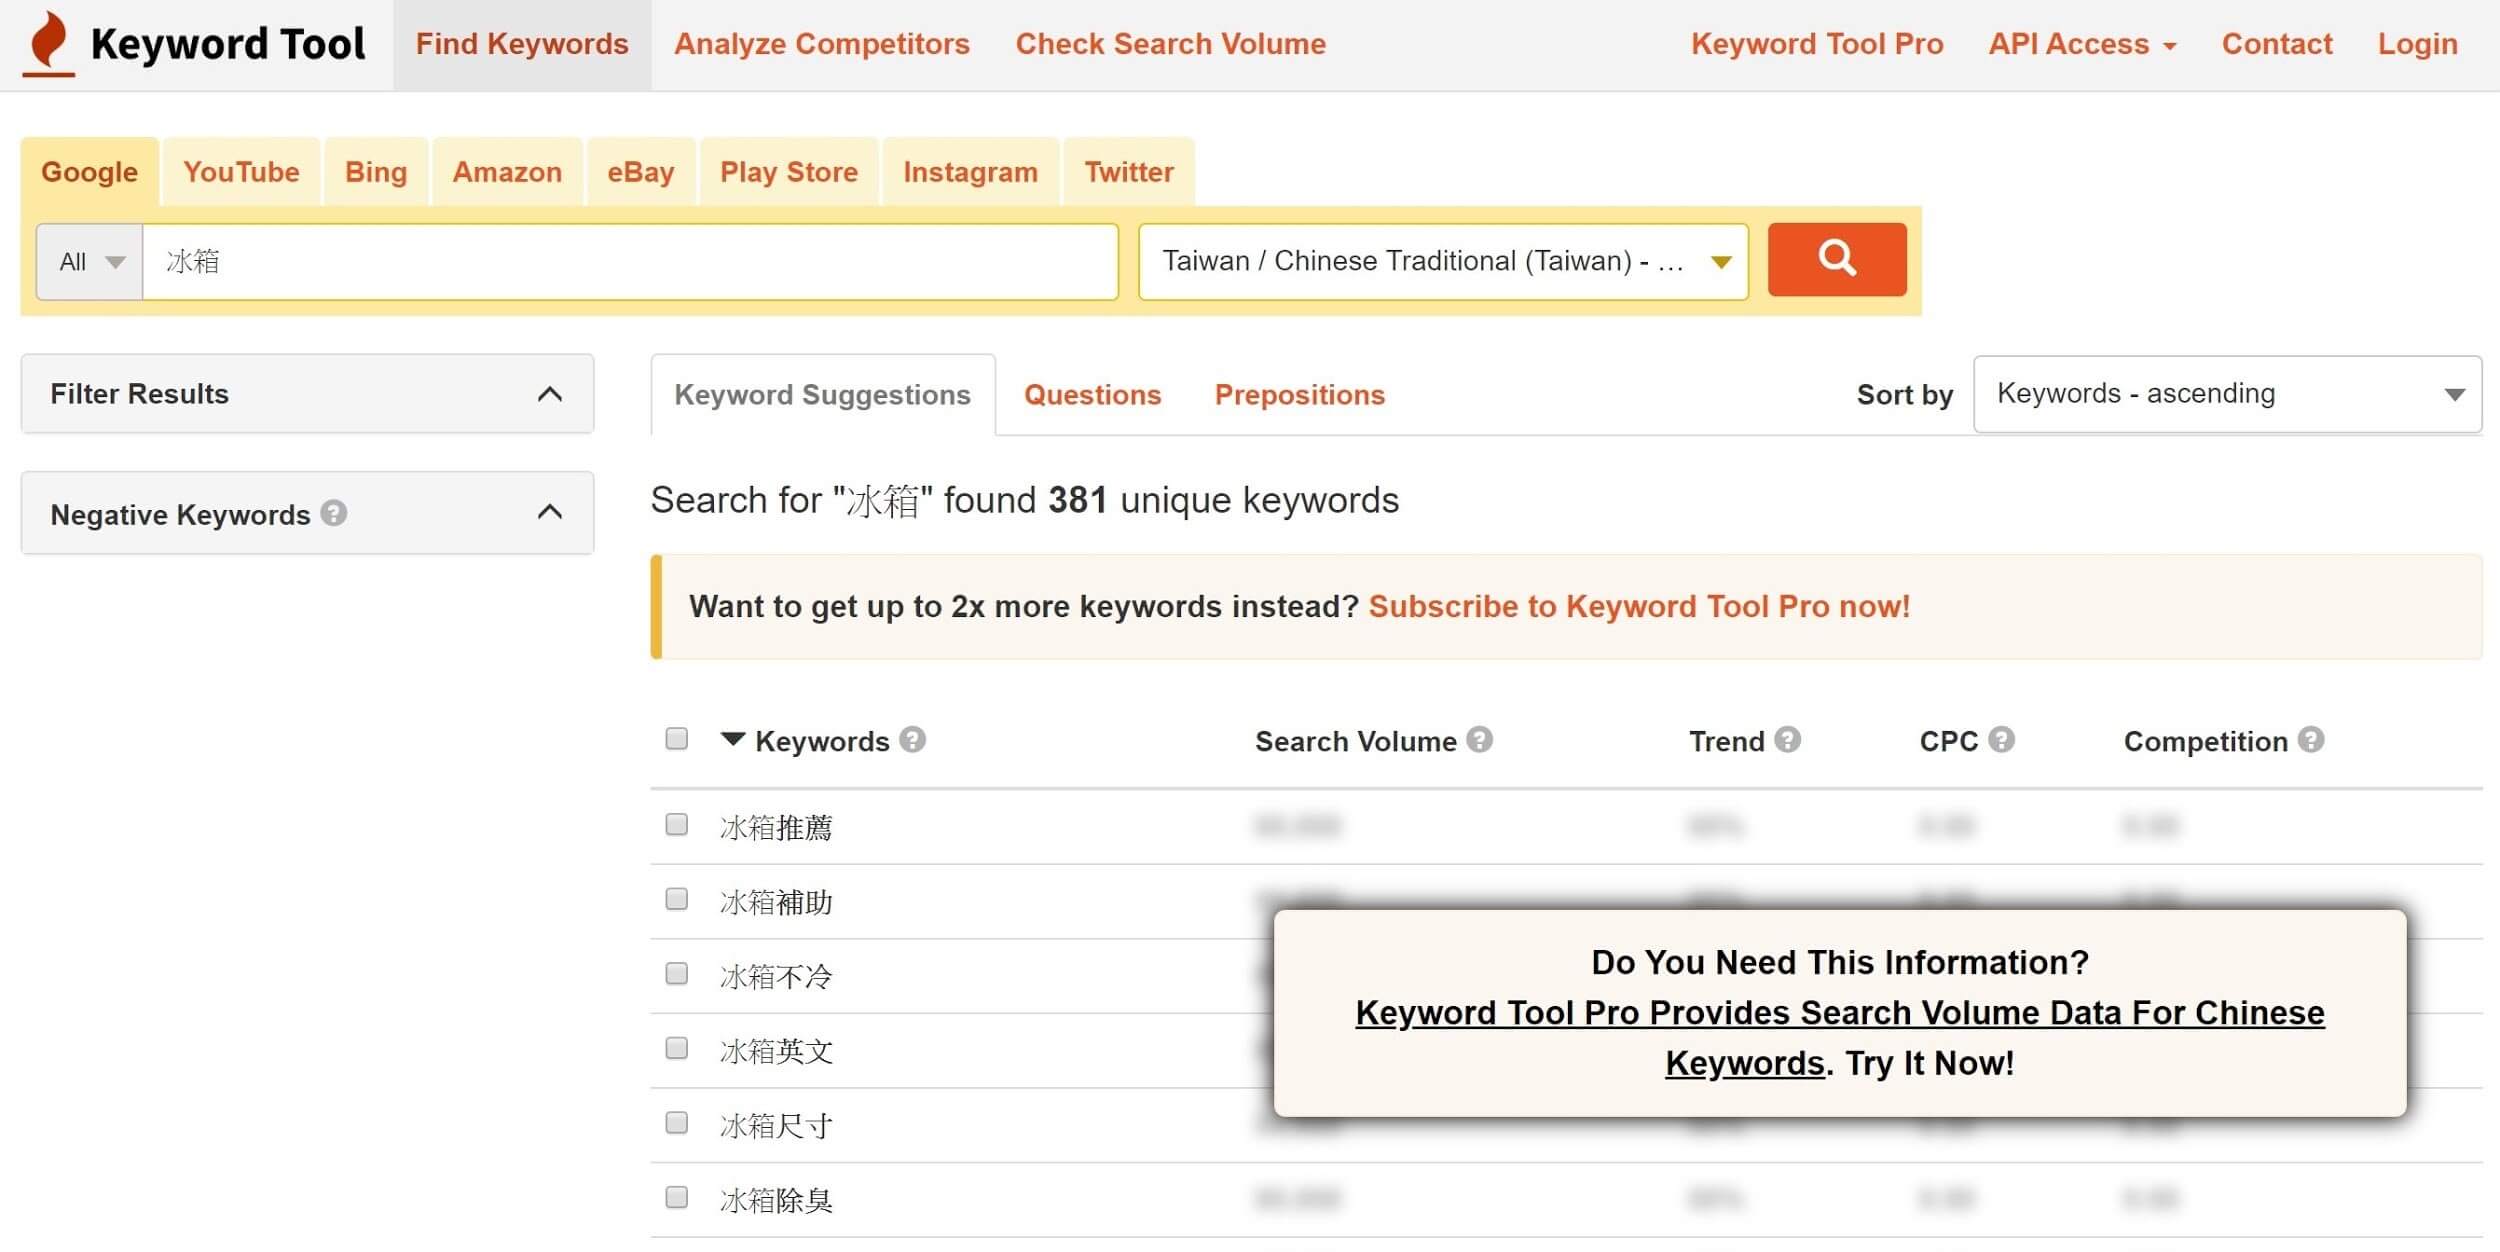The height and width of the screenshot is (1252, 2500).
Task: Click the keyword 冰箱不冷 text
Action: [776, 976]
